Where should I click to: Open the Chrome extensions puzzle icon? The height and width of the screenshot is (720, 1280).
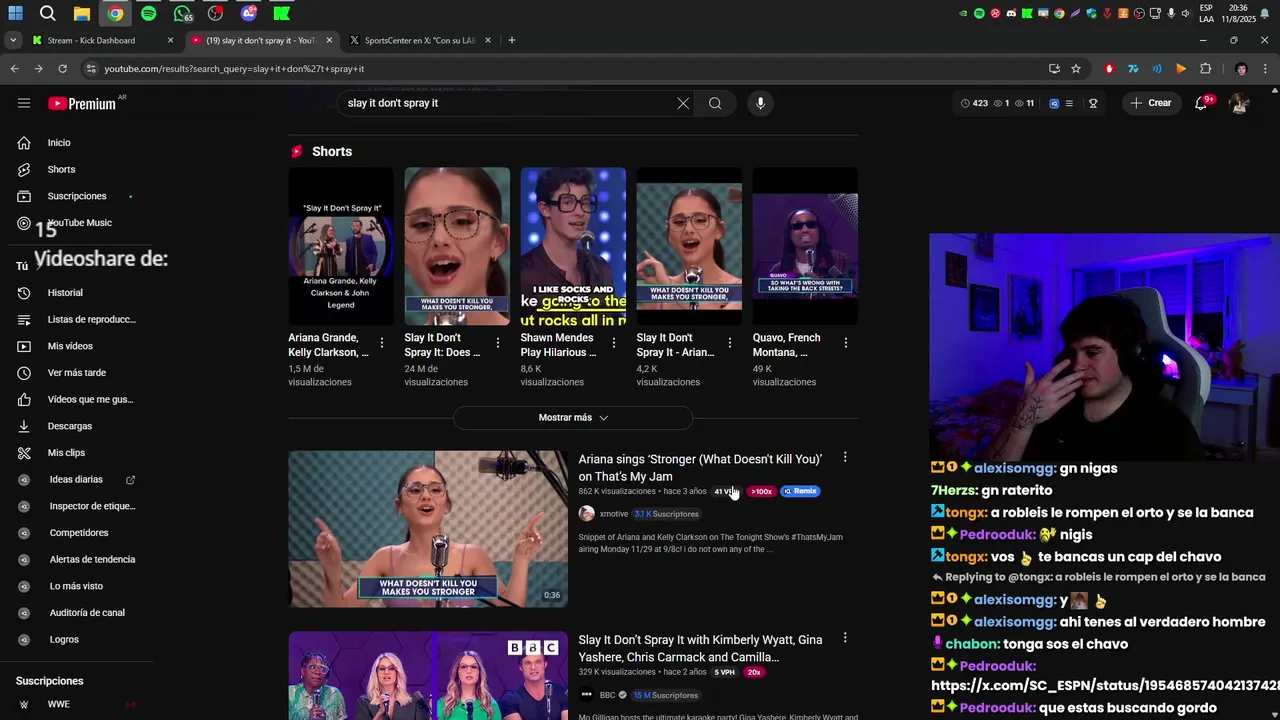[1206, 69]
